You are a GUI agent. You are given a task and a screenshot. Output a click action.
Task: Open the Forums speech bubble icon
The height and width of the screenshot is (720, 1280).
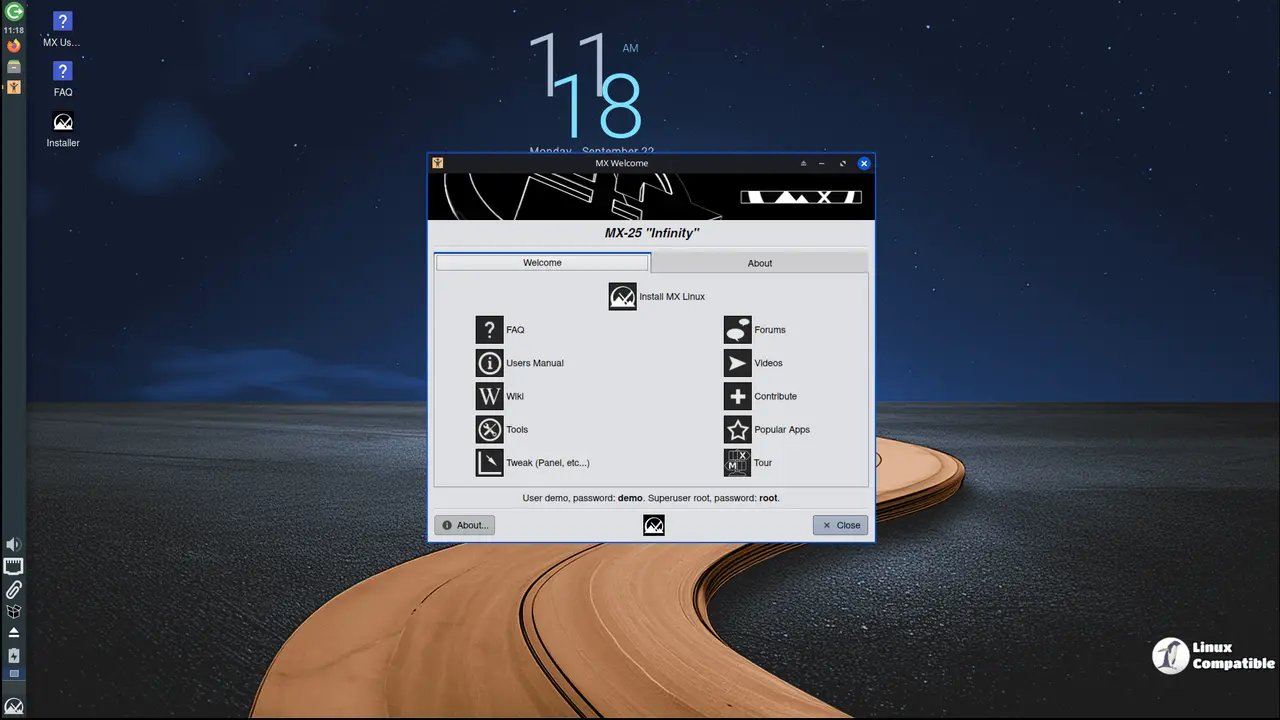pos(737,330)
